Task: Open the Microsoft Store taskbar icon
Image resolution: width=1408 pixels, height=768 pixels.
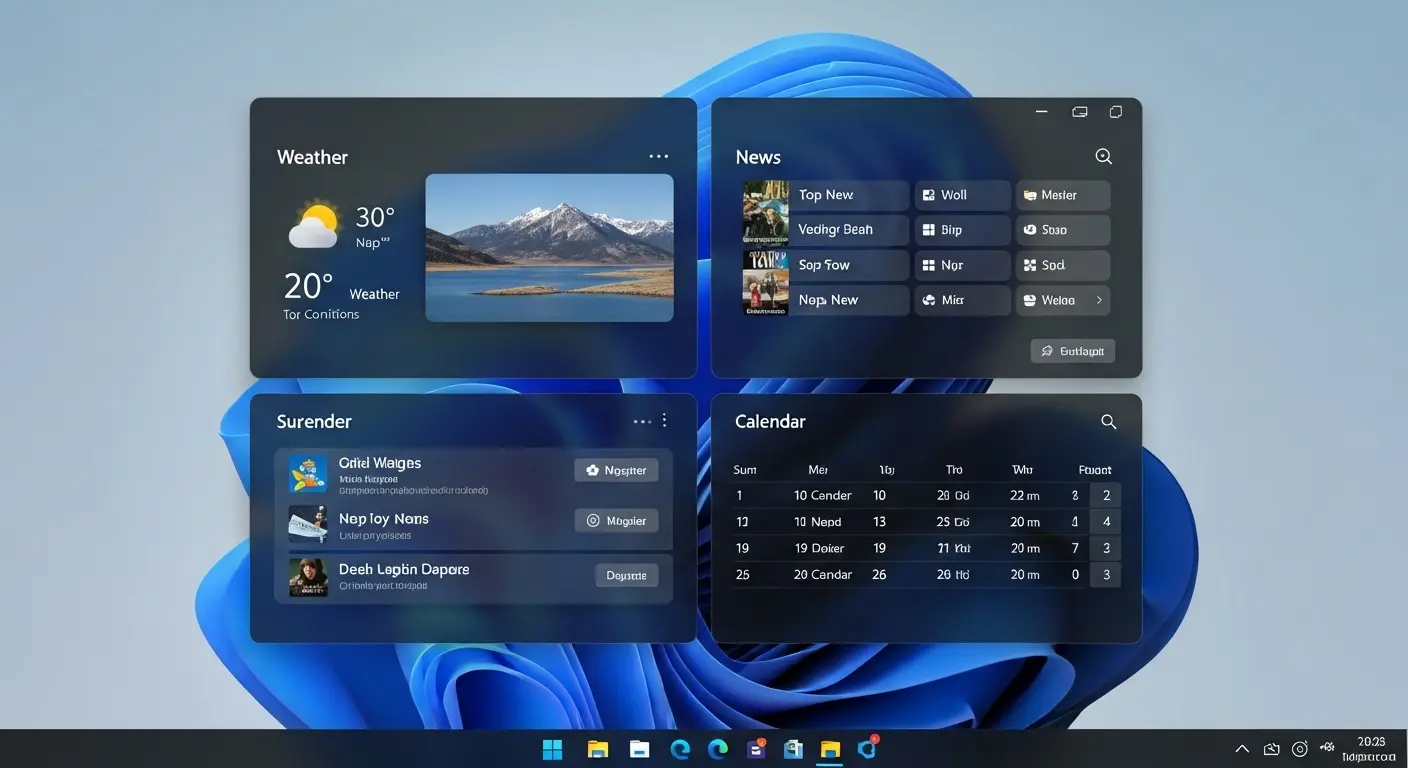Action: [x=794, y=749]
